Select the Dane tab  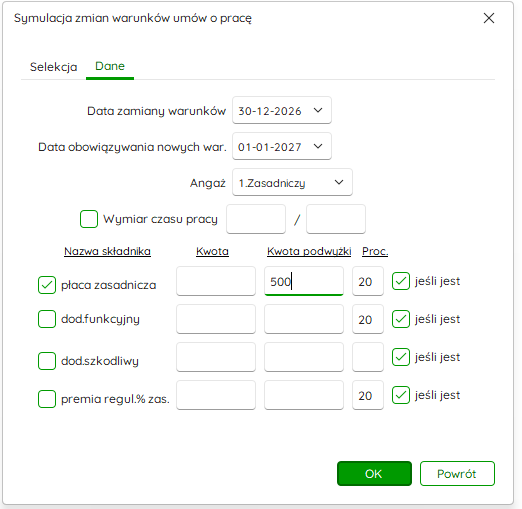pyautogui.click(x=110, y=66)
